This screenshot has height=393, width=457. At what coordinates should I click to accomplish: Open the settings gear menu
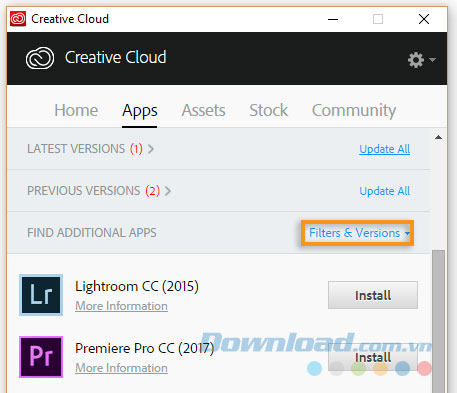[421, 60]
